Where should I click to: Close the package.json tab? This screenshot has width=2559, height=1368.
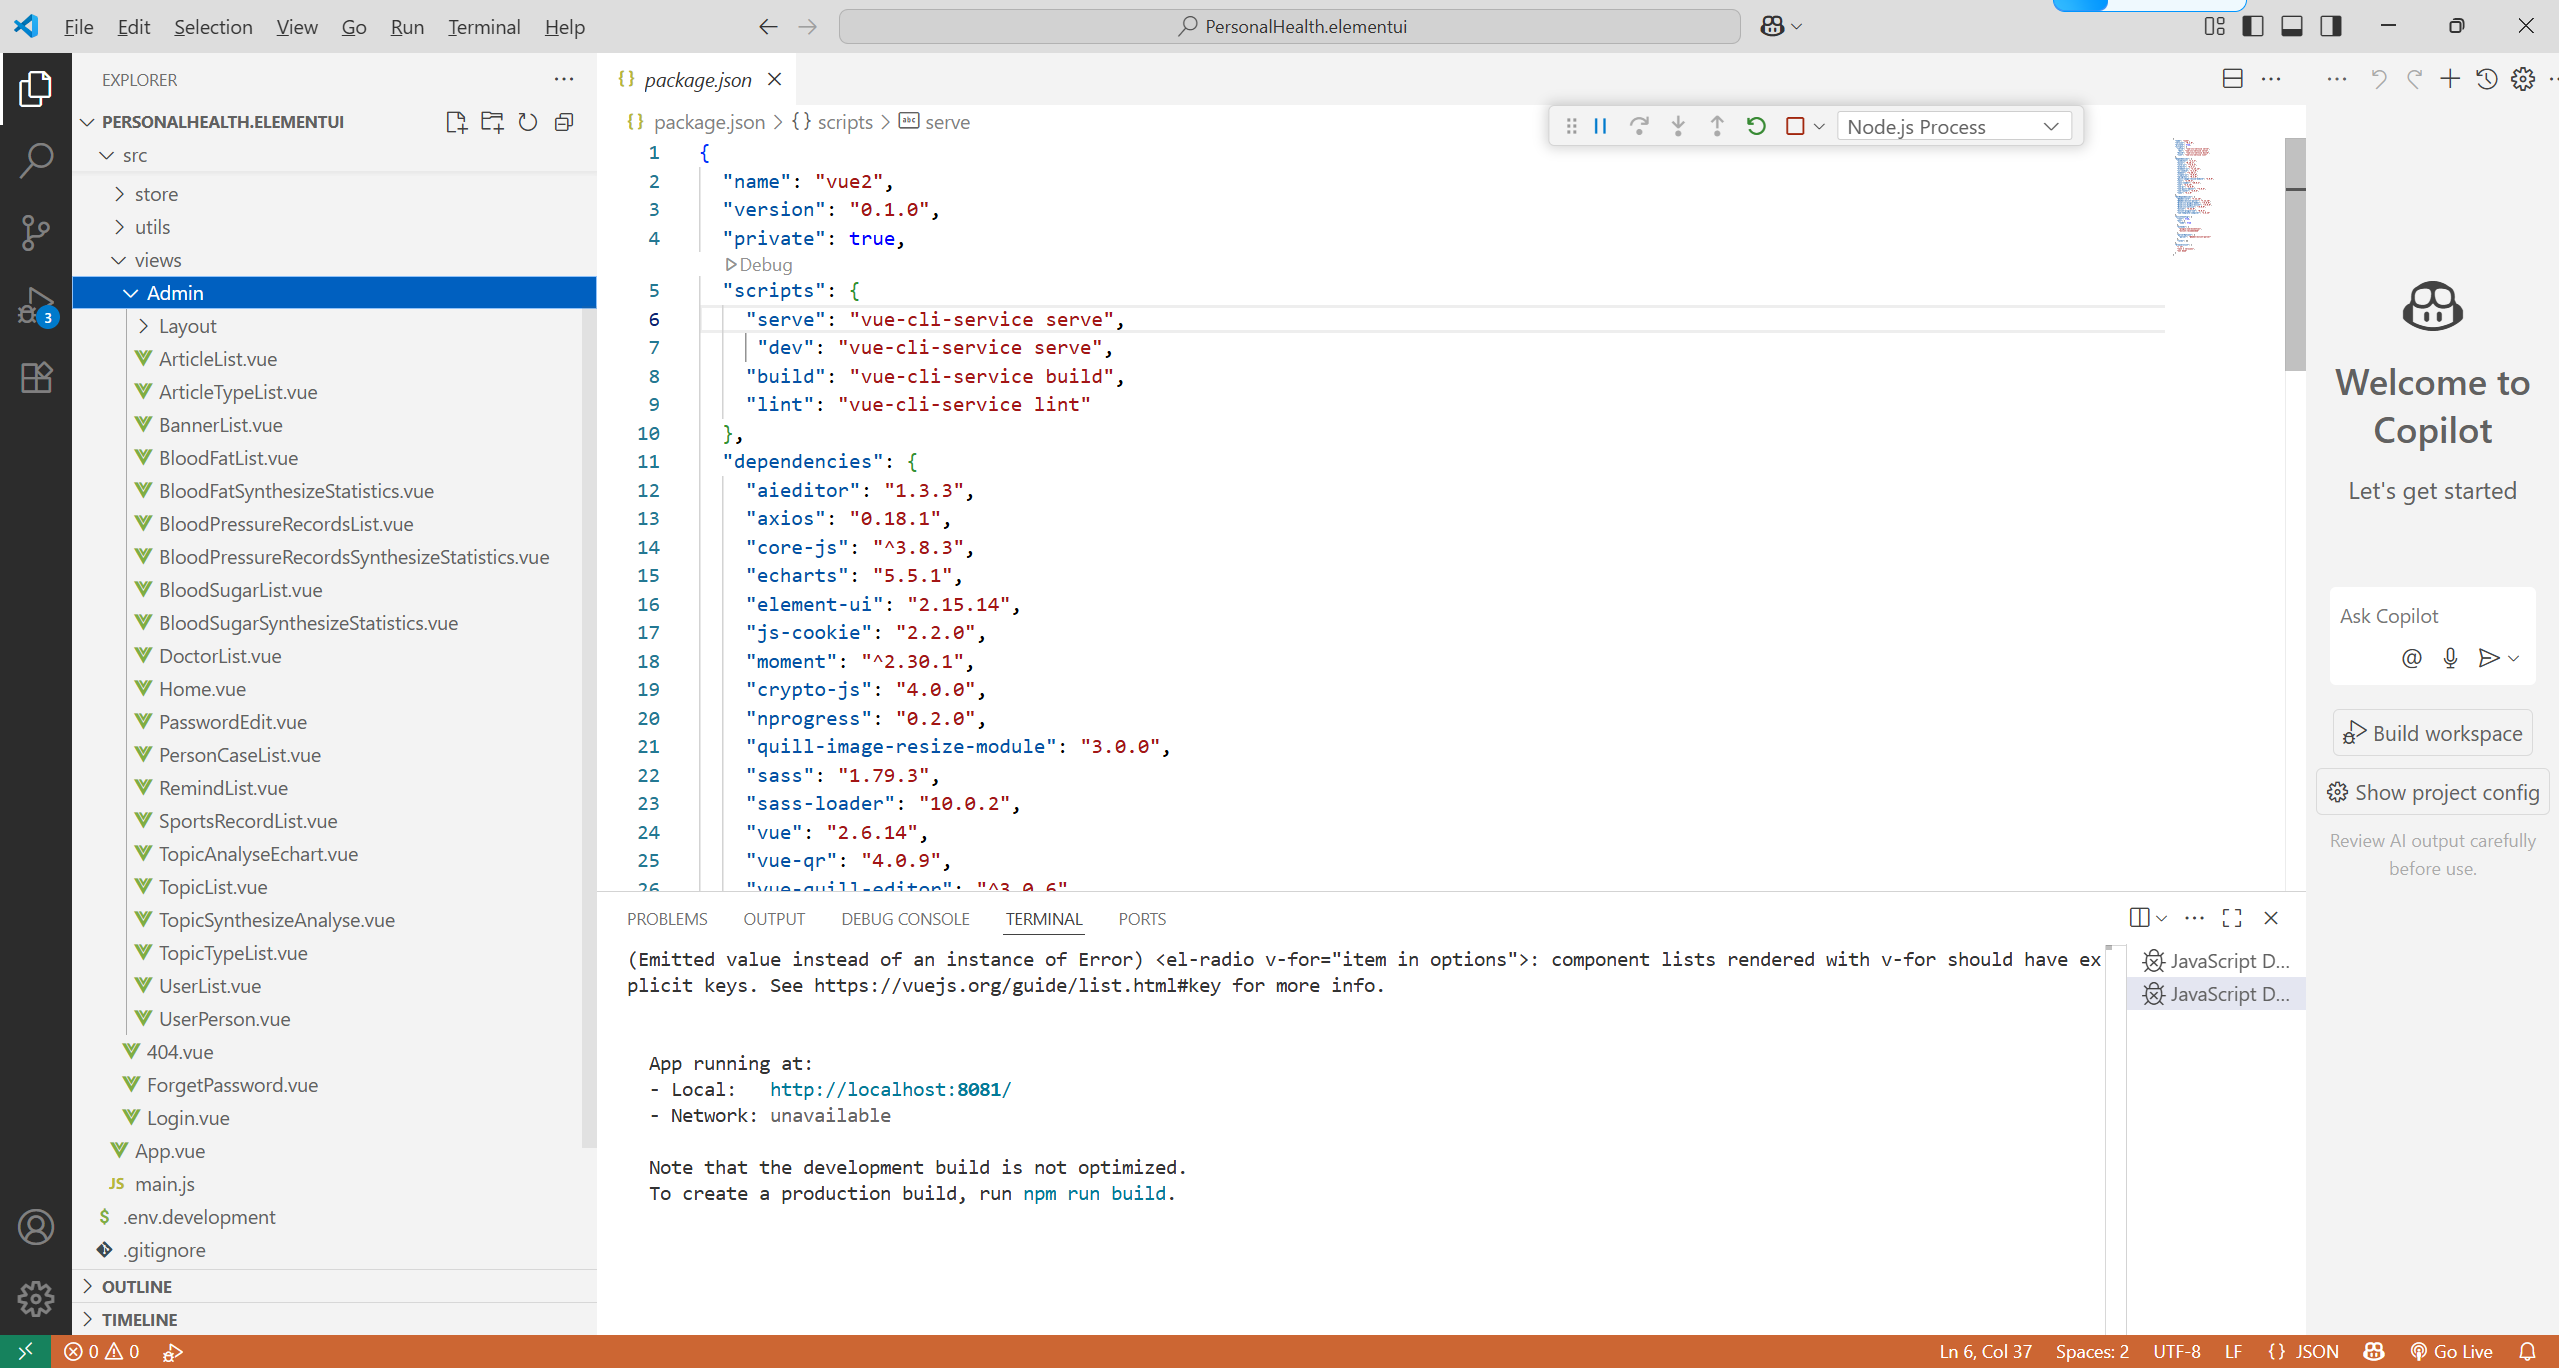[x=774, y=79]
